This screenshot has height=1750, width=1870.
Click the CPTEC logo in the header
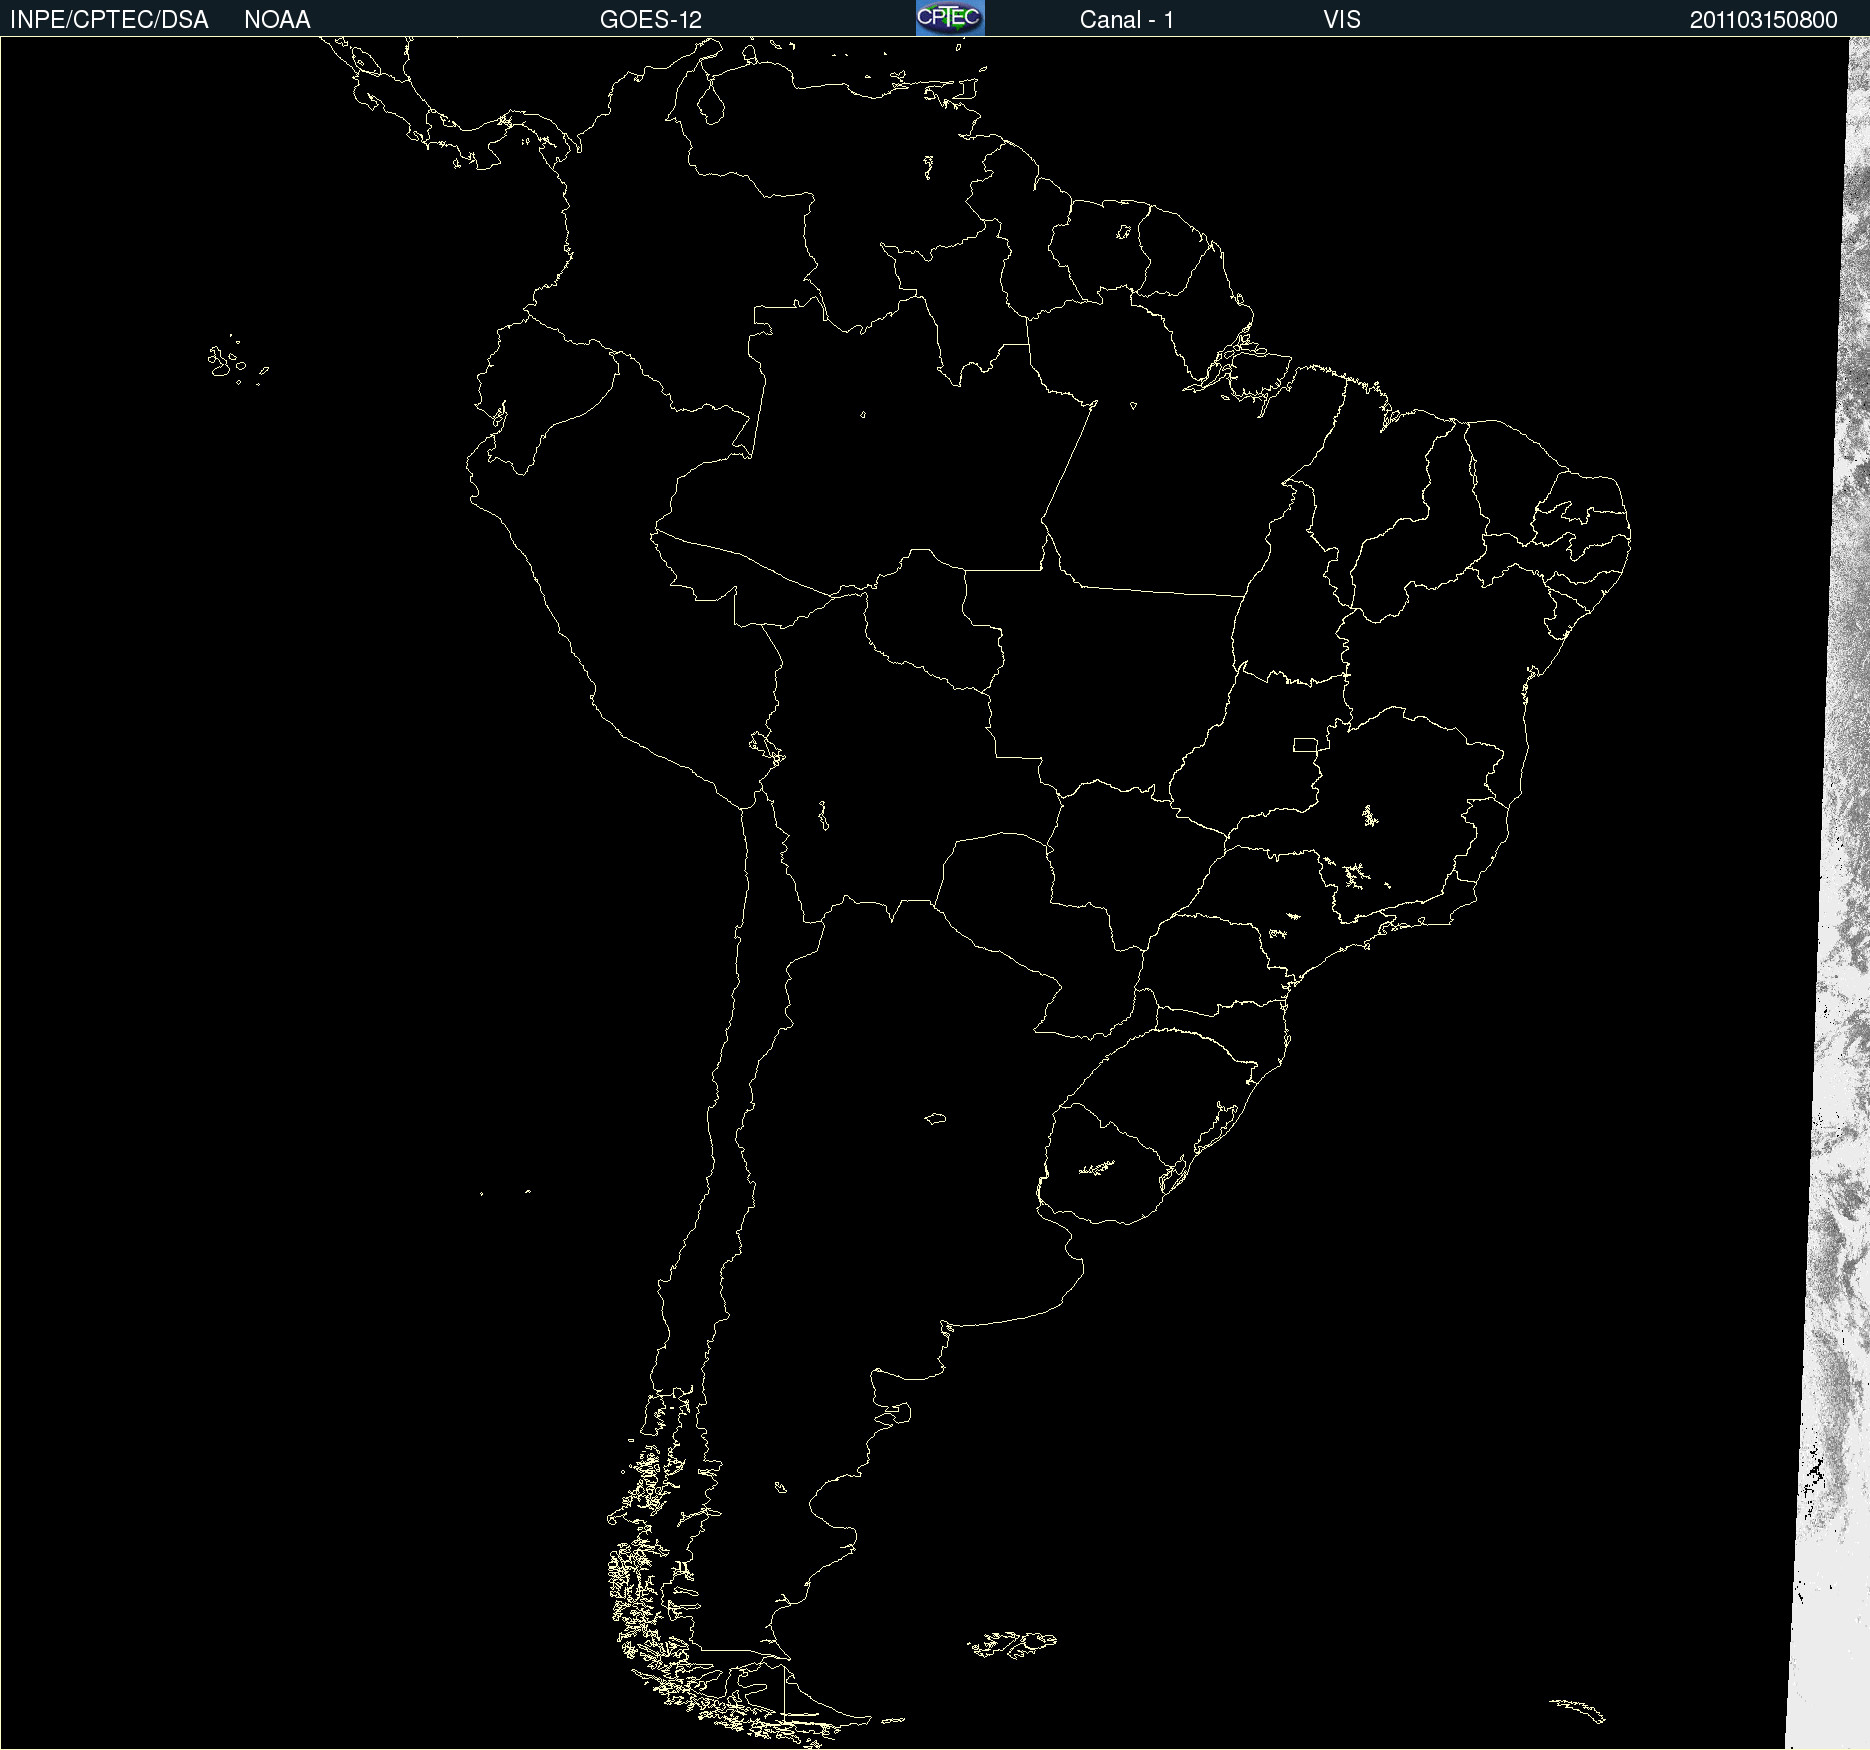click(950, 18)
